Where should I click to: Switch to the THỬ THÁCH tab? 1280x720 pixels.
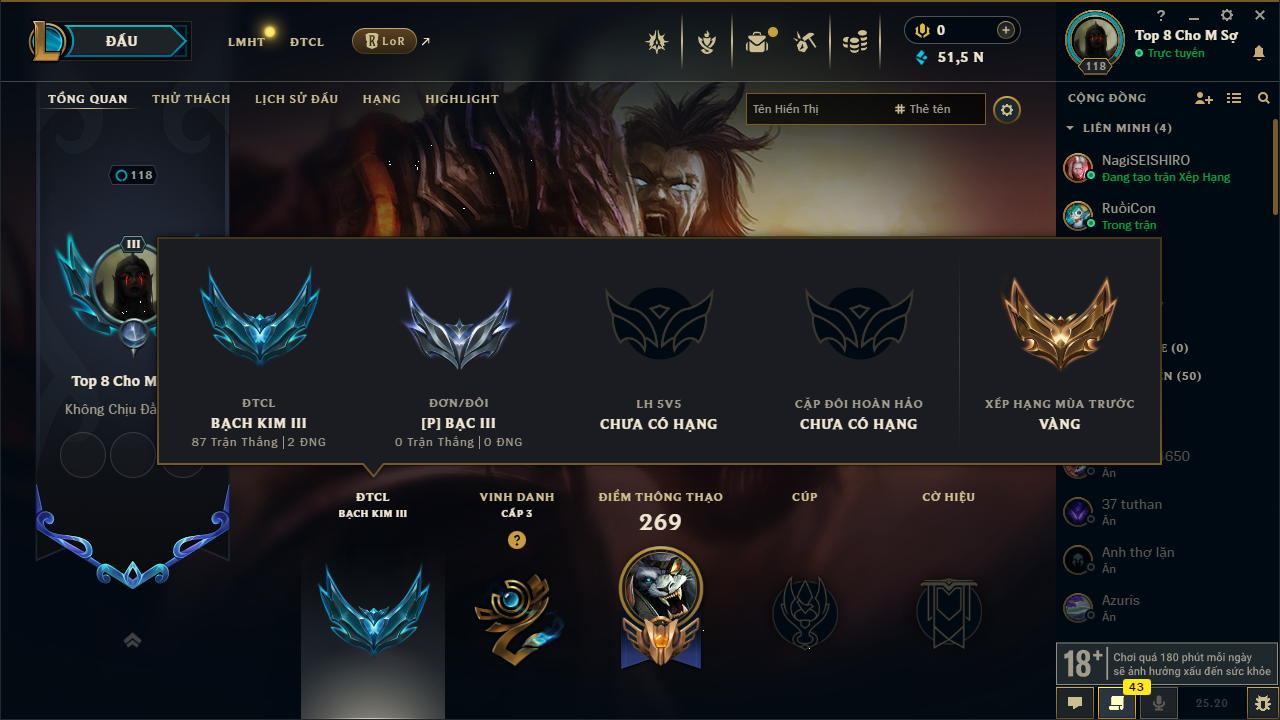tap(191, 99)
